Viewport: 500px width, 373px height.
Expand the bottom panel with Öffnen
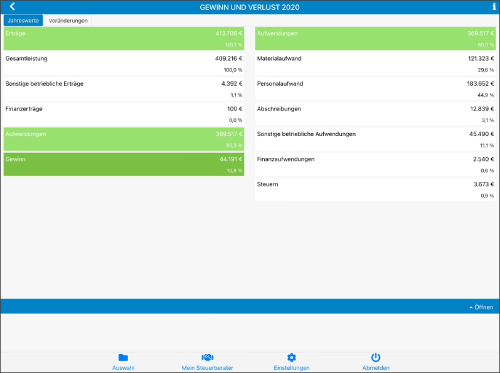(x=481, y=307)
